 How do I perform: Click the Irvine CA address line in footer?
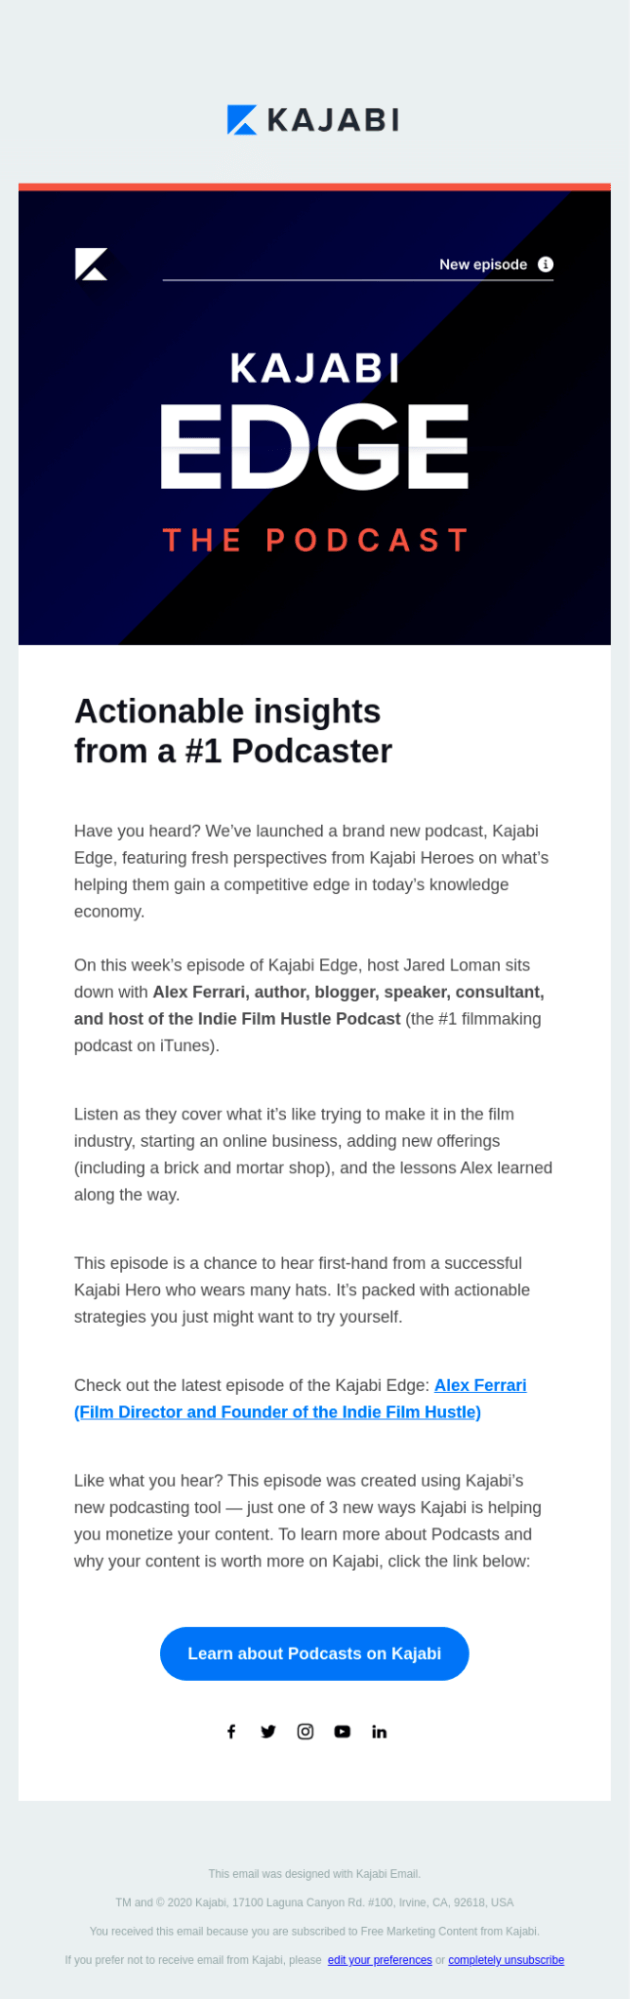[x=314, y=1903]
